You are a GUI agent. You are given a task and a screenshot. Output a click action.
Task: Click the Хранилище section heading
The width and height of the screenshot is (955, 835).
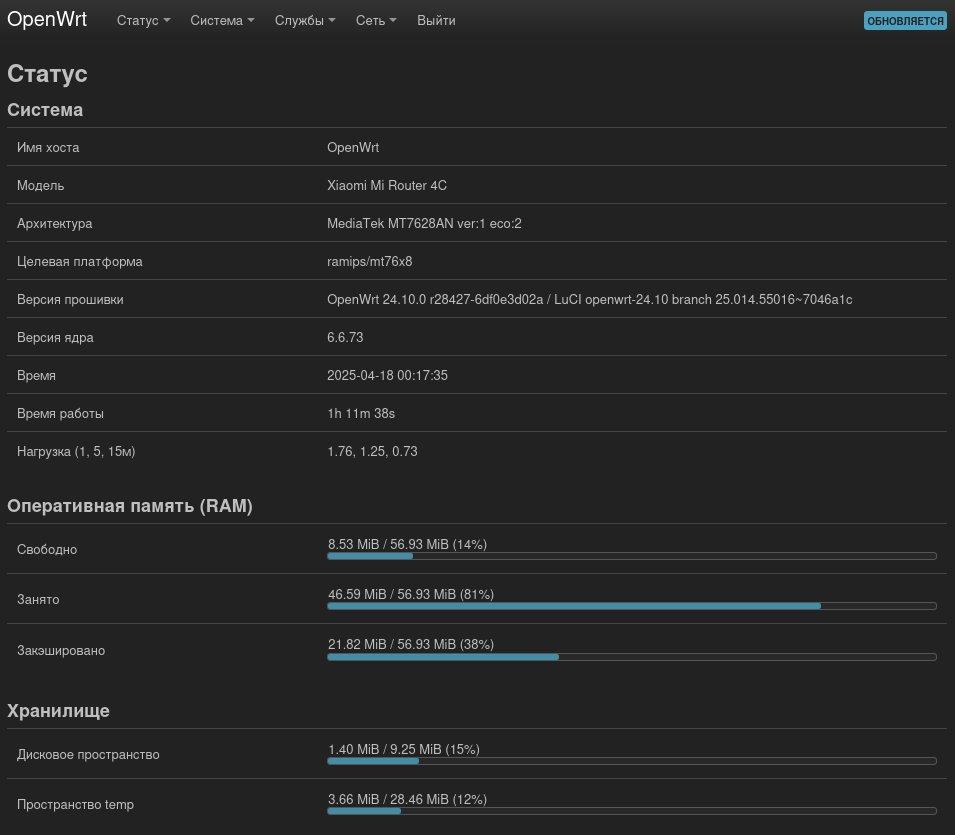[x=58, y=711]
